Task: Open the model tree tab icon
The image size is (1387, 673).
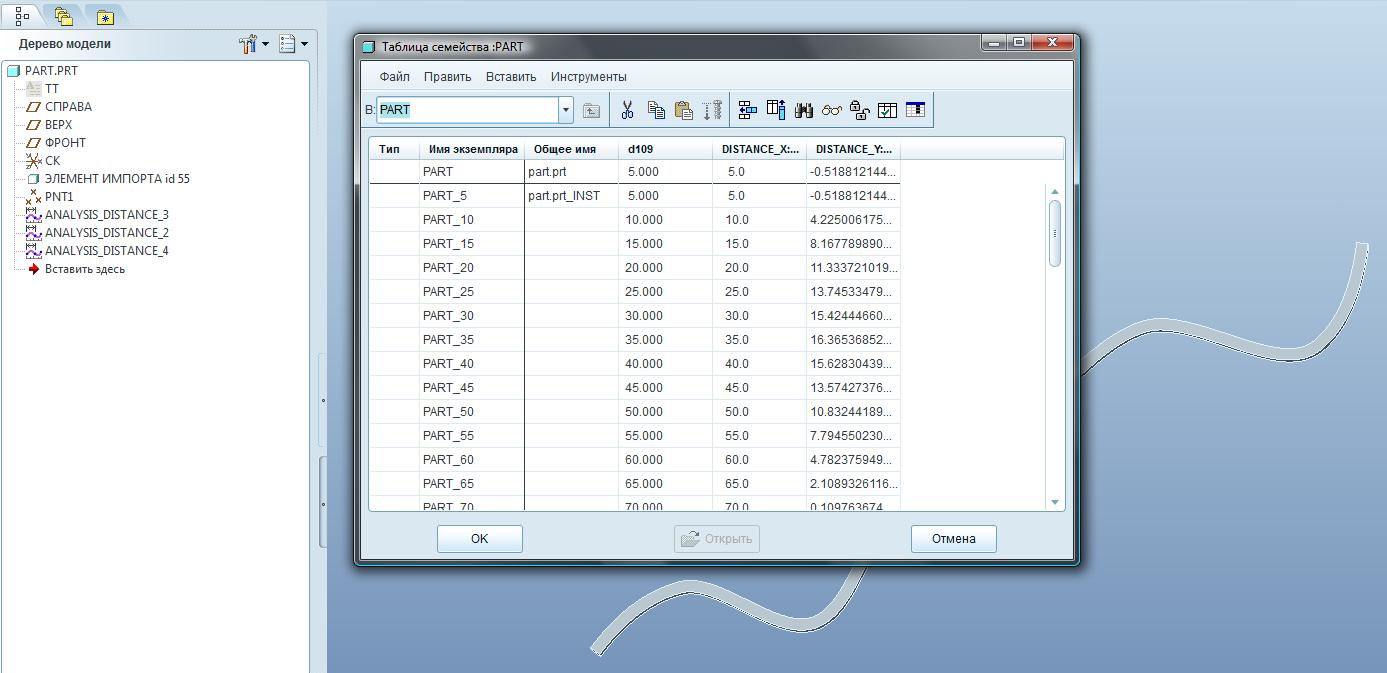Action: pos(22,16)
